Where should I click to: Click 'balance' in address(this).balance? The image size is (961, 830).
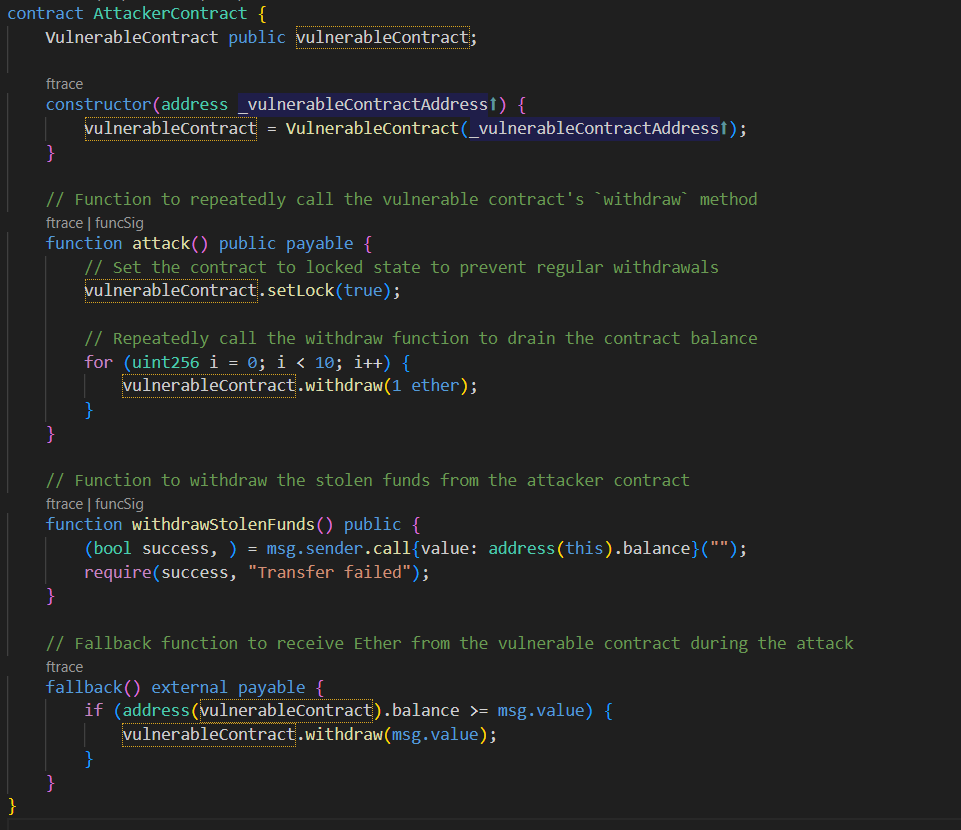coord(656,549)
